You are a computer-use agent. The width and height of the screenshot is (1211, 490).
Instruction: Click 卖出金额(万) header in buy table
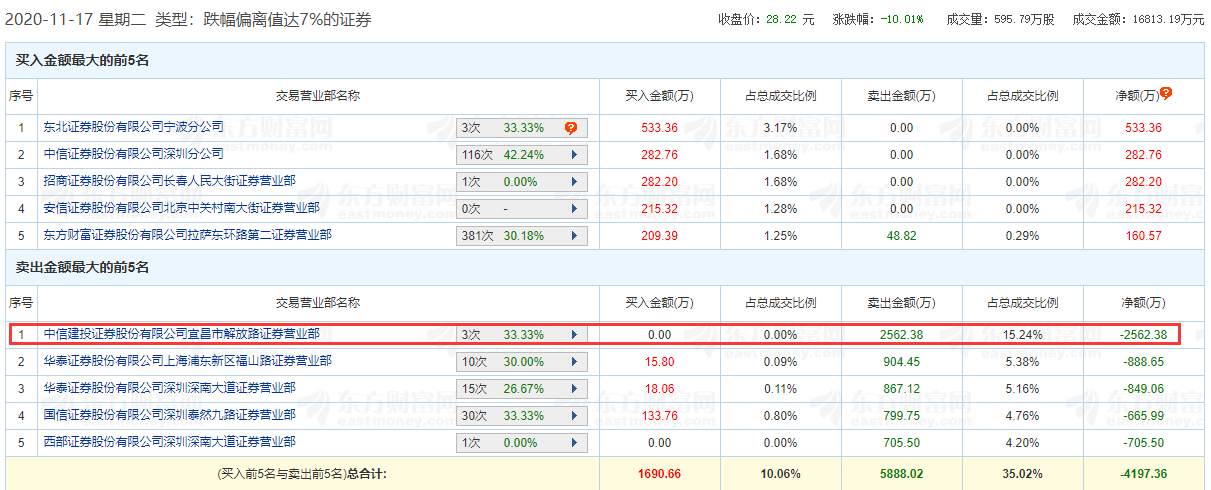pos(901,96)
